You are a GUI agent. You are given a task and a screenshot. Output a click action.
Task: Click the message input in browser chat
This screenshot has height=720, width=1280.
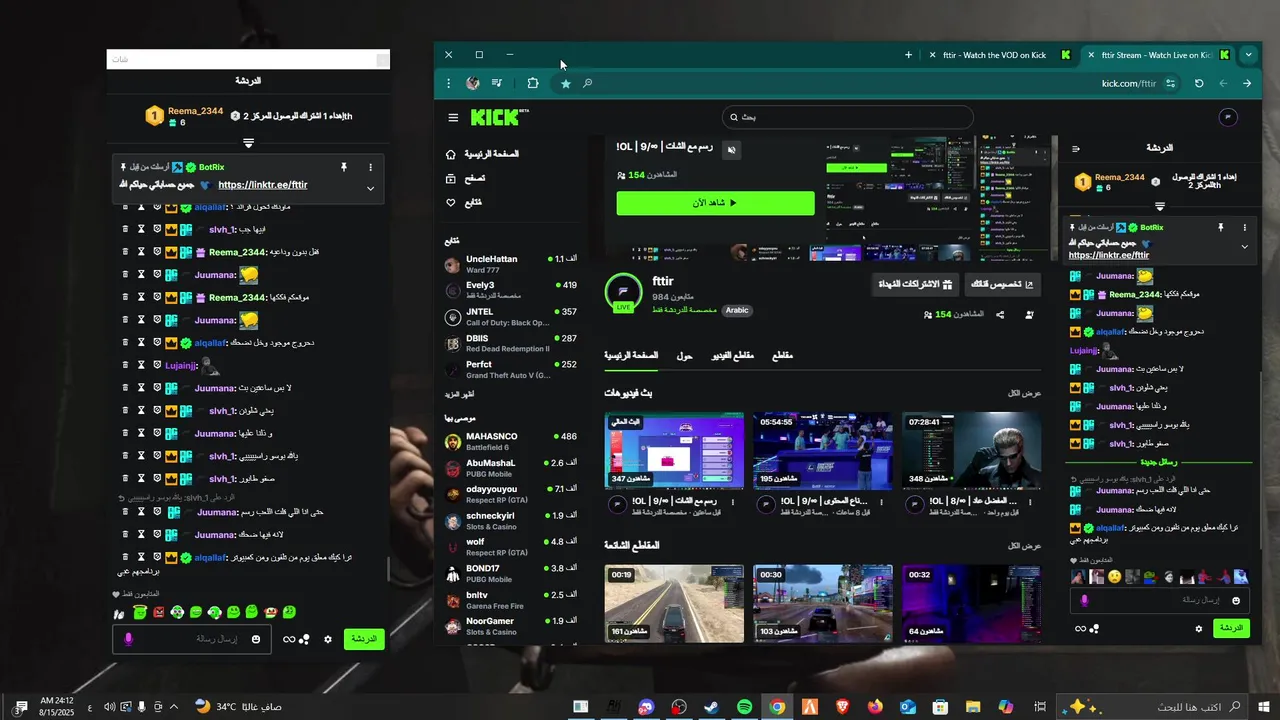point(1160,601)
